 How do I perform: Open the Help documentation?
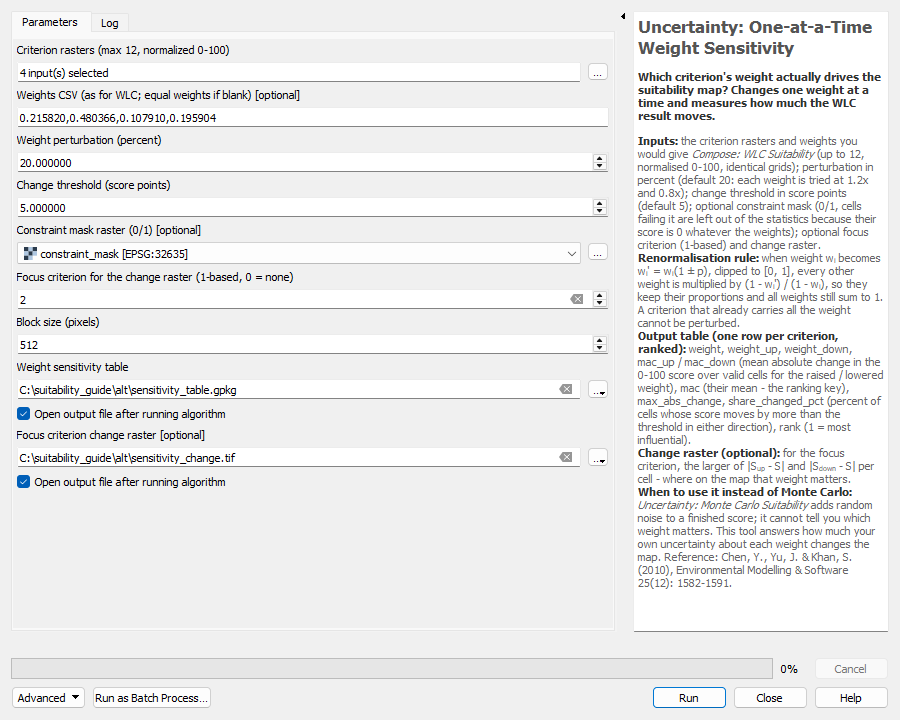coord(851,698)
